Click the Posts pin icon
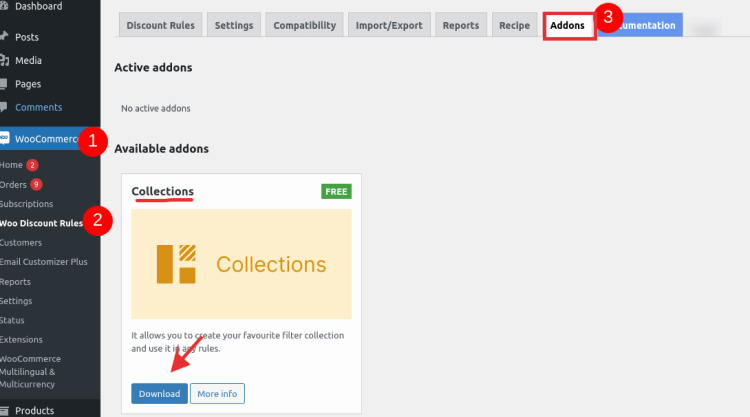Viewport: 750px width, 417px height. pos(4,36)
